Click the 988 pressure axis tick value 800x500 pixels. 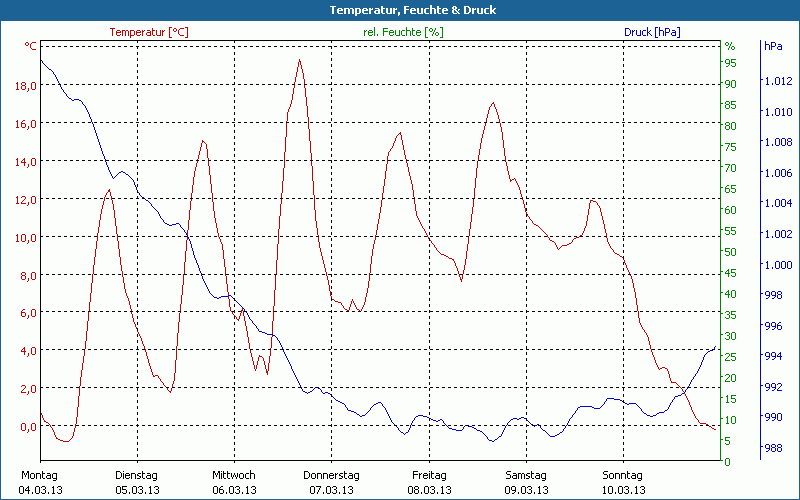pos(773,449)
